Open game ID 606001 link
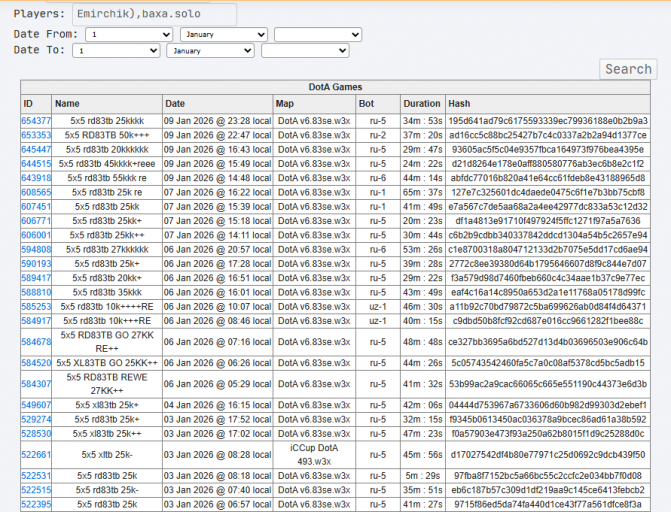 coord(36,235)
